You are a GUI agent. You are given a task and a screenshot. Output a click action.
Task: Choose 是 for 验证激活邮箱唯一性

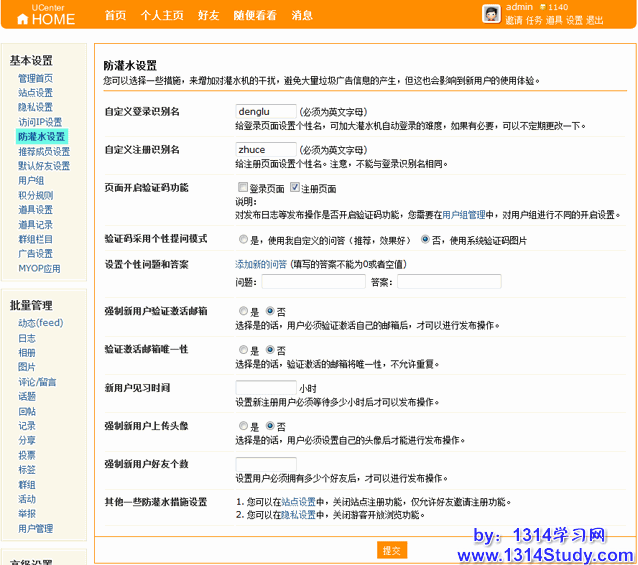pos(243,350)
